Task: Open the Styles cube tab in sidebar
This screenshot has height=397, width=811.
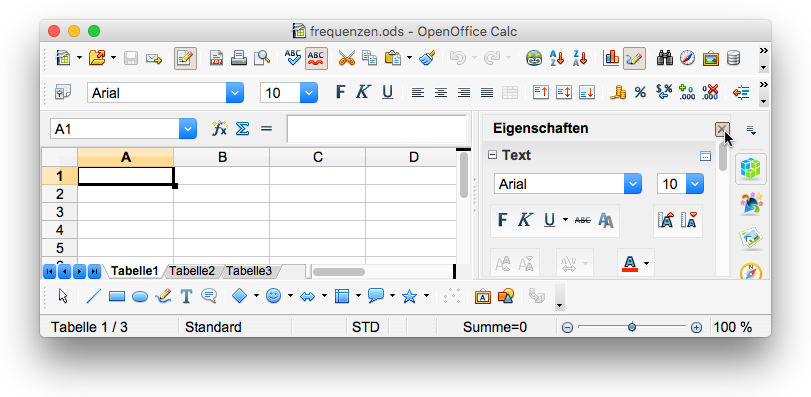Action: 751,169
